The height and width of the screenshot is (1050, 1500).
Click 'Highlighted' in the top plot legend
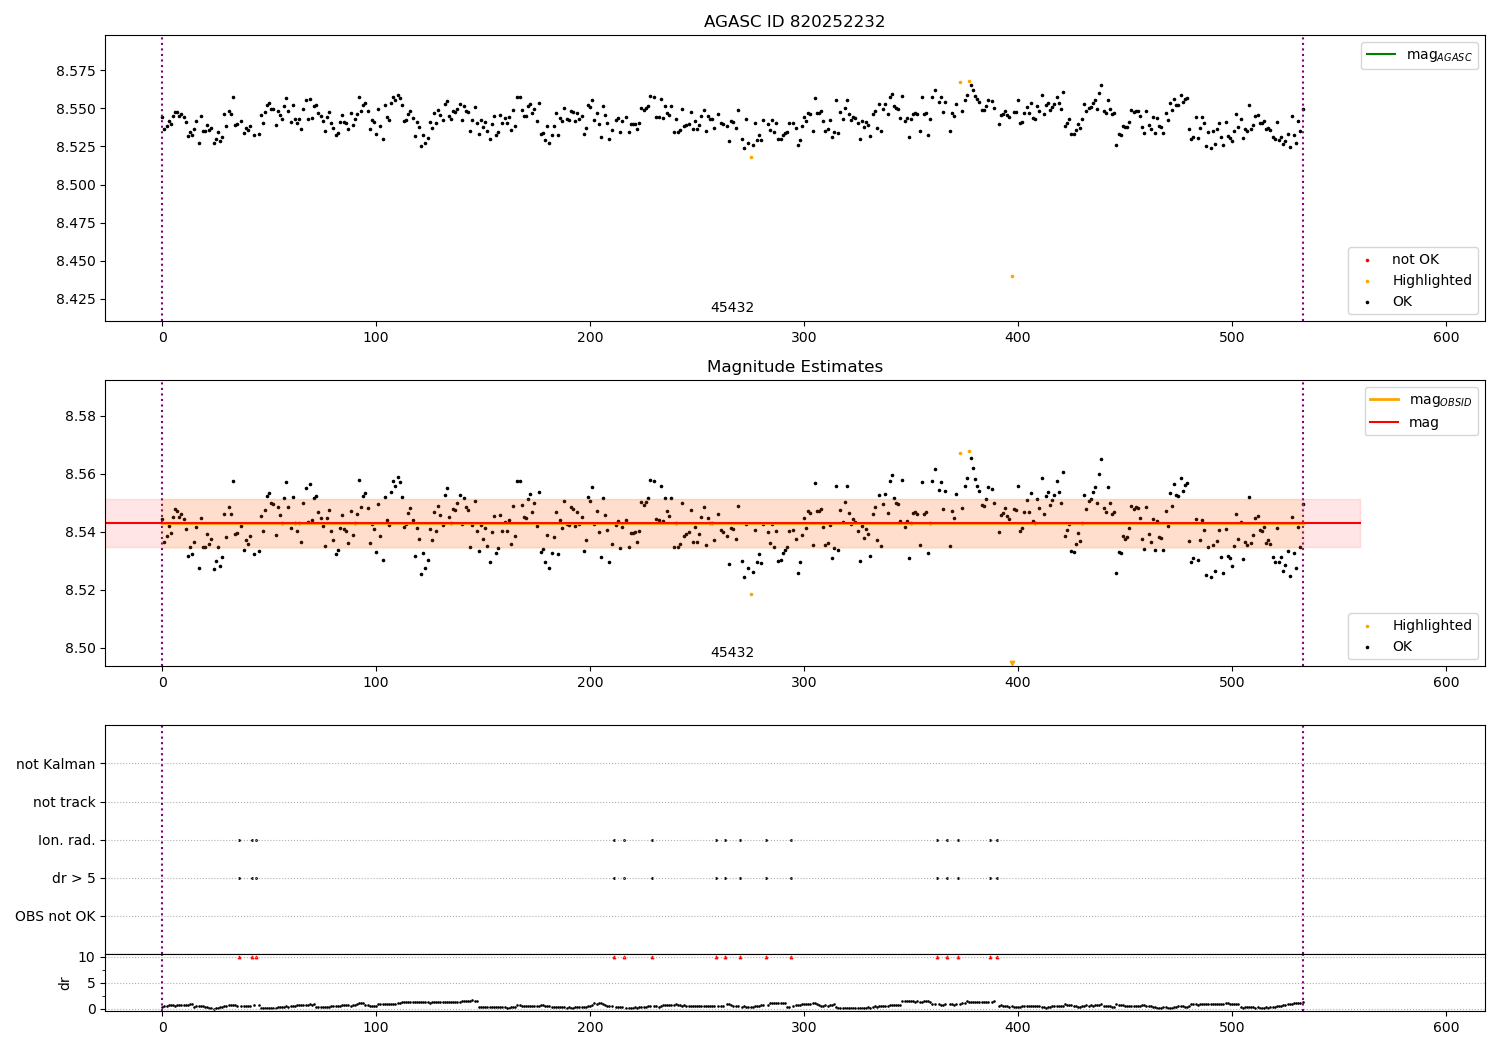tap(1431, 281)
